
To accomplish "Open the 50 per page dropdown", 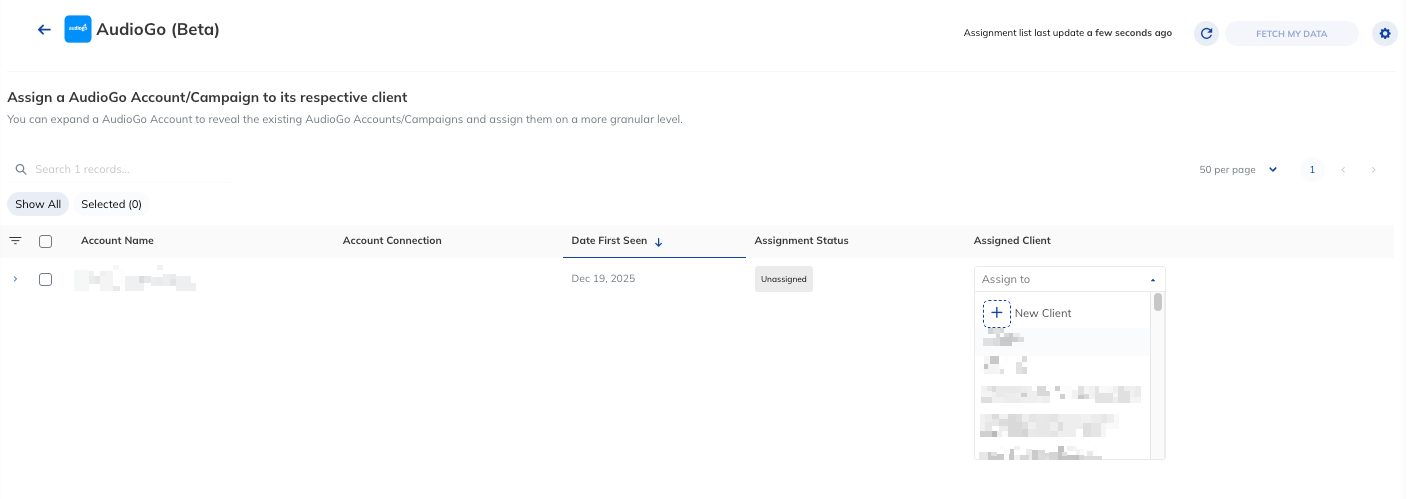I will coord(1239,170).
